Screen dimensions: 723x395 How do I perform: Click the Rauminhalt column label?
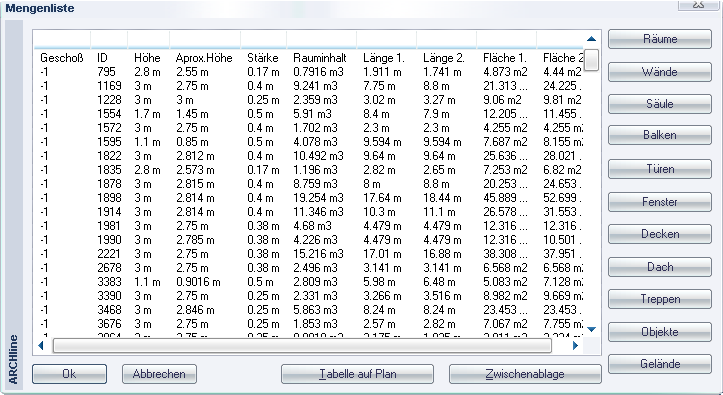320,58
